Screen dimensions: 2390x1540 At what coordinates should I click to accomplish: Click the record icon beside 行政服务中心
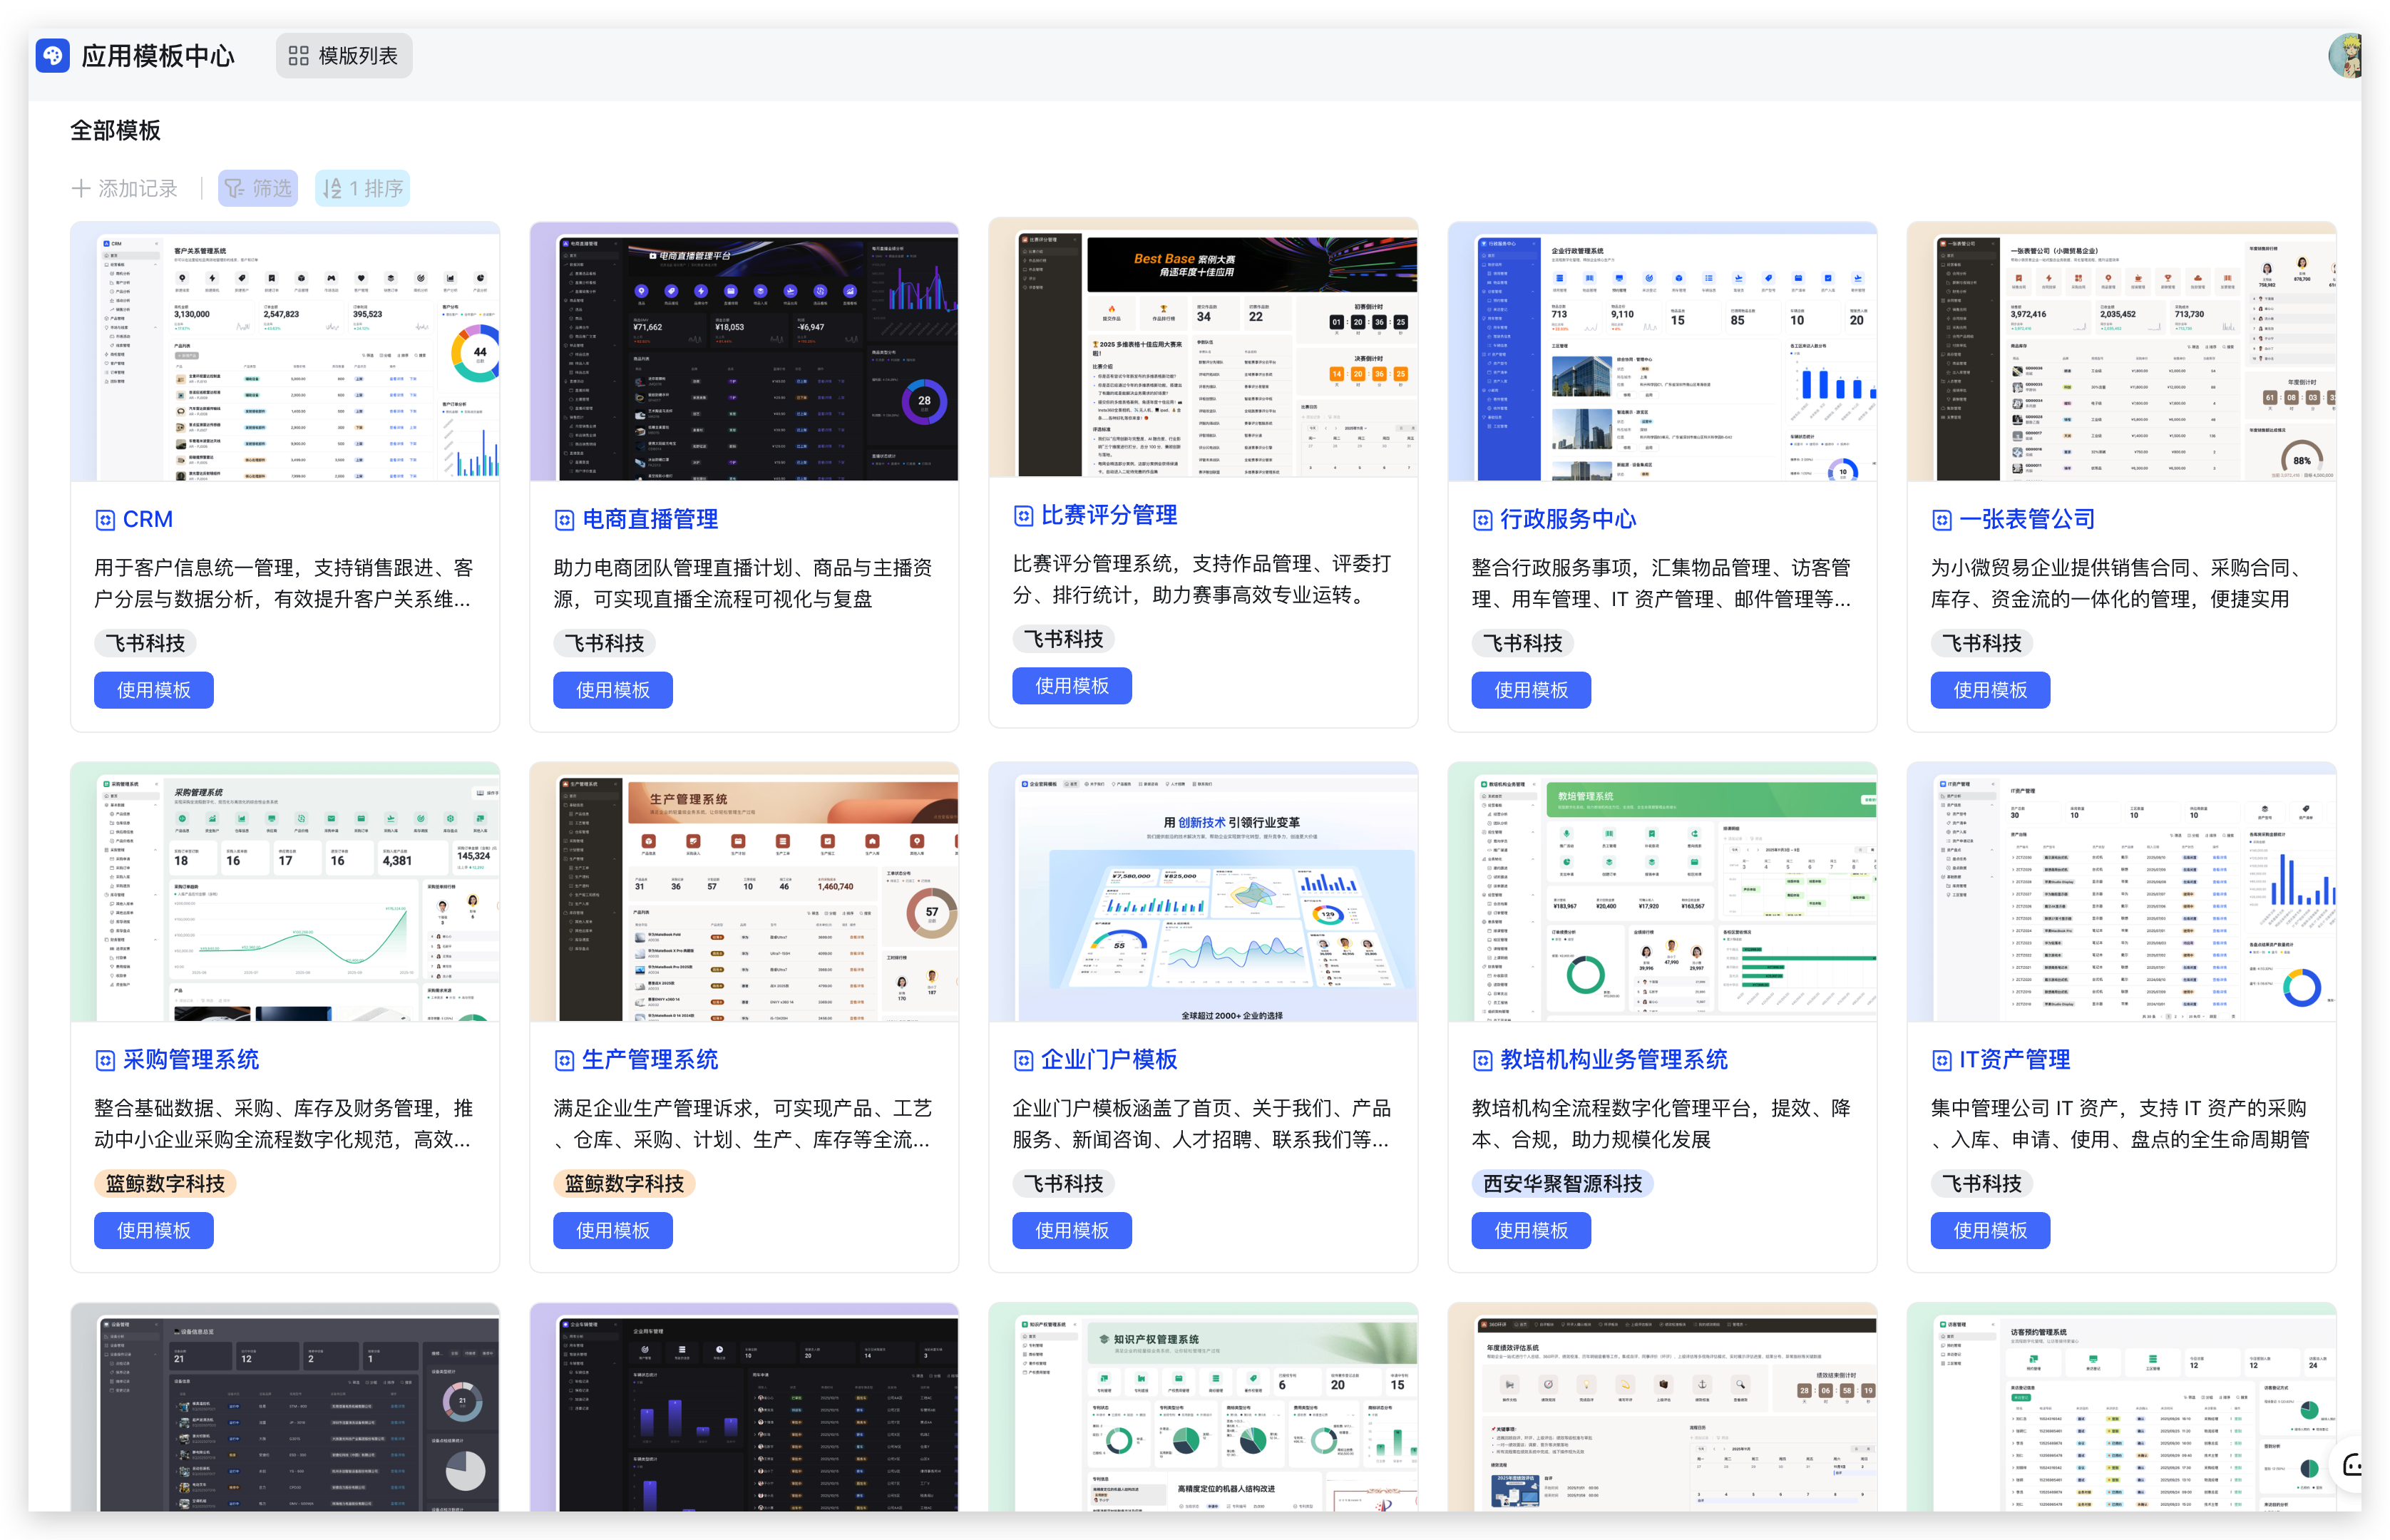tap(1482, 520)
